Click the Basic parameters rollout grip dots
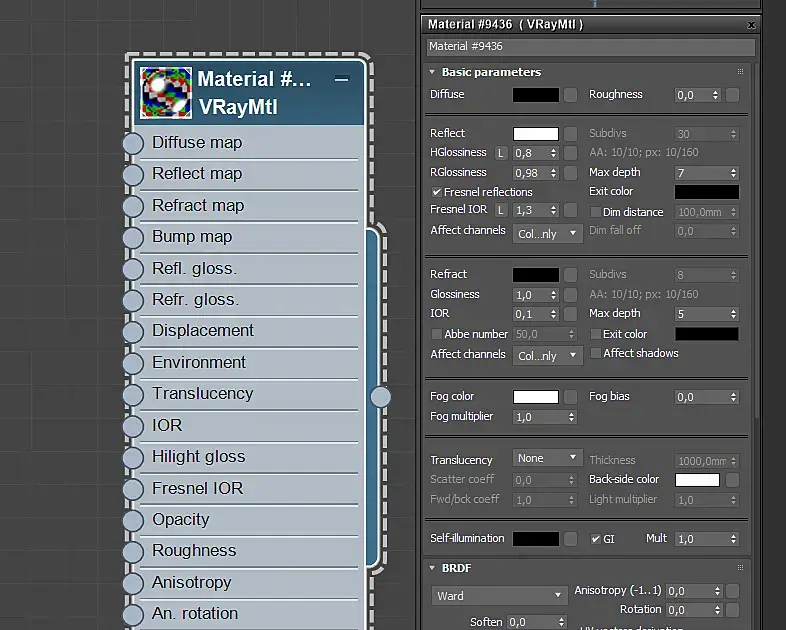This screenshot has height=630, width=786. (x=740, y=72)
